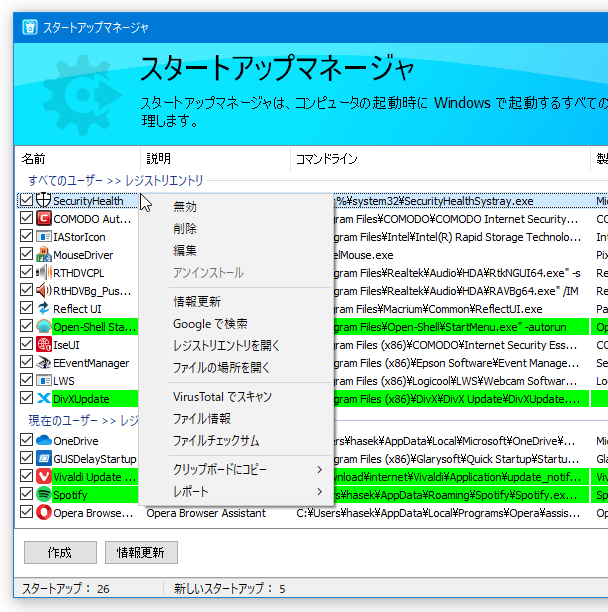This screenshot has height=612, width=608.
Task: Toggle the Reflect UI checkbox
Action: coord(26,308)
